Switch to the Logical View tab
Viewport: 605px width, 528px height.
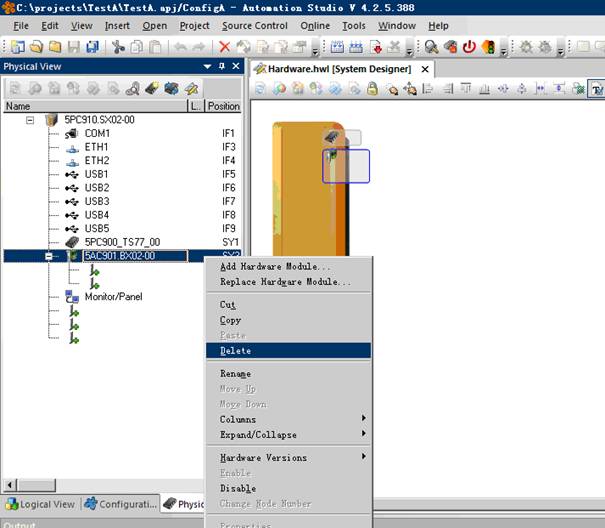(41, 504)
